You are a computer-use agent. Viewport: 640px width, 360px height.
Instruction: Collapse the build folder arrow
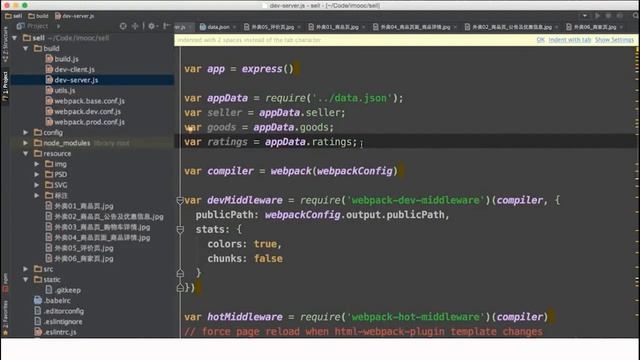click(x=26, y=49)
